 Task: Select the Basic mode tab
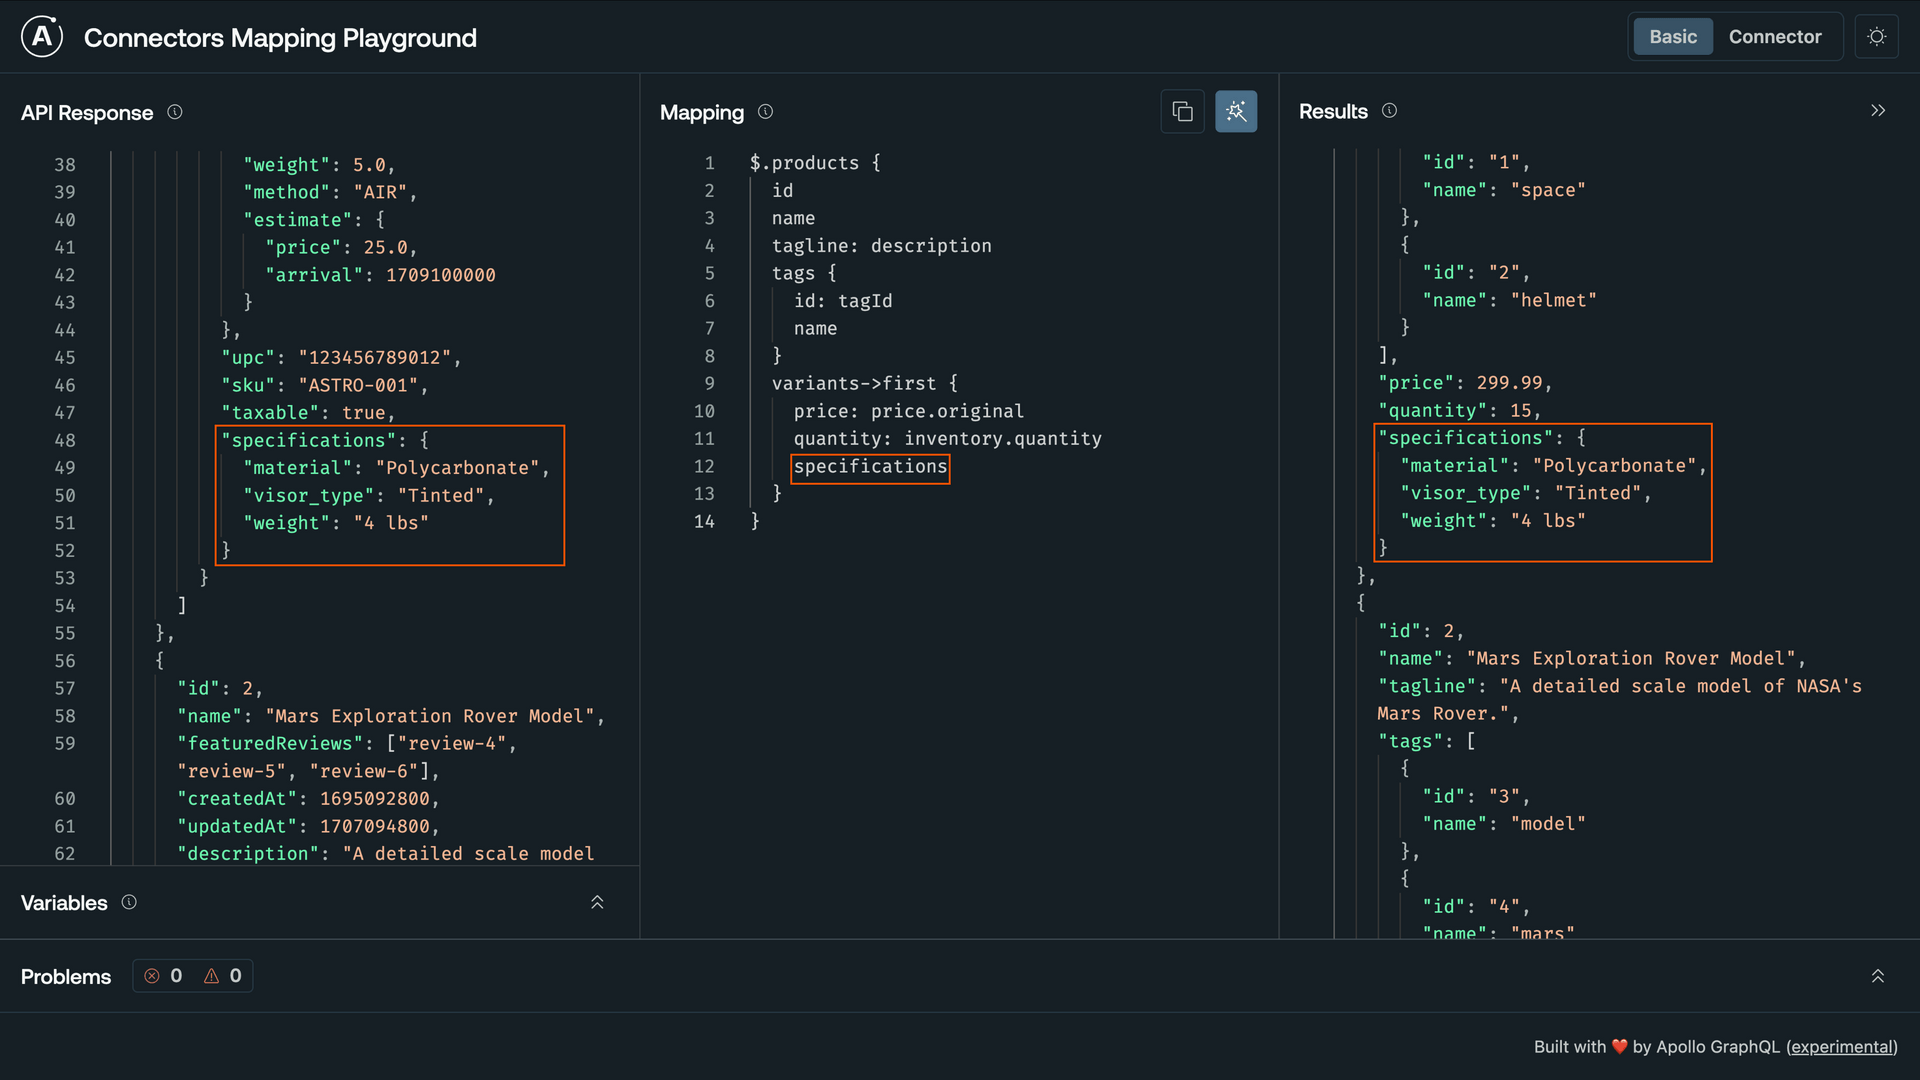point(1672,36)
